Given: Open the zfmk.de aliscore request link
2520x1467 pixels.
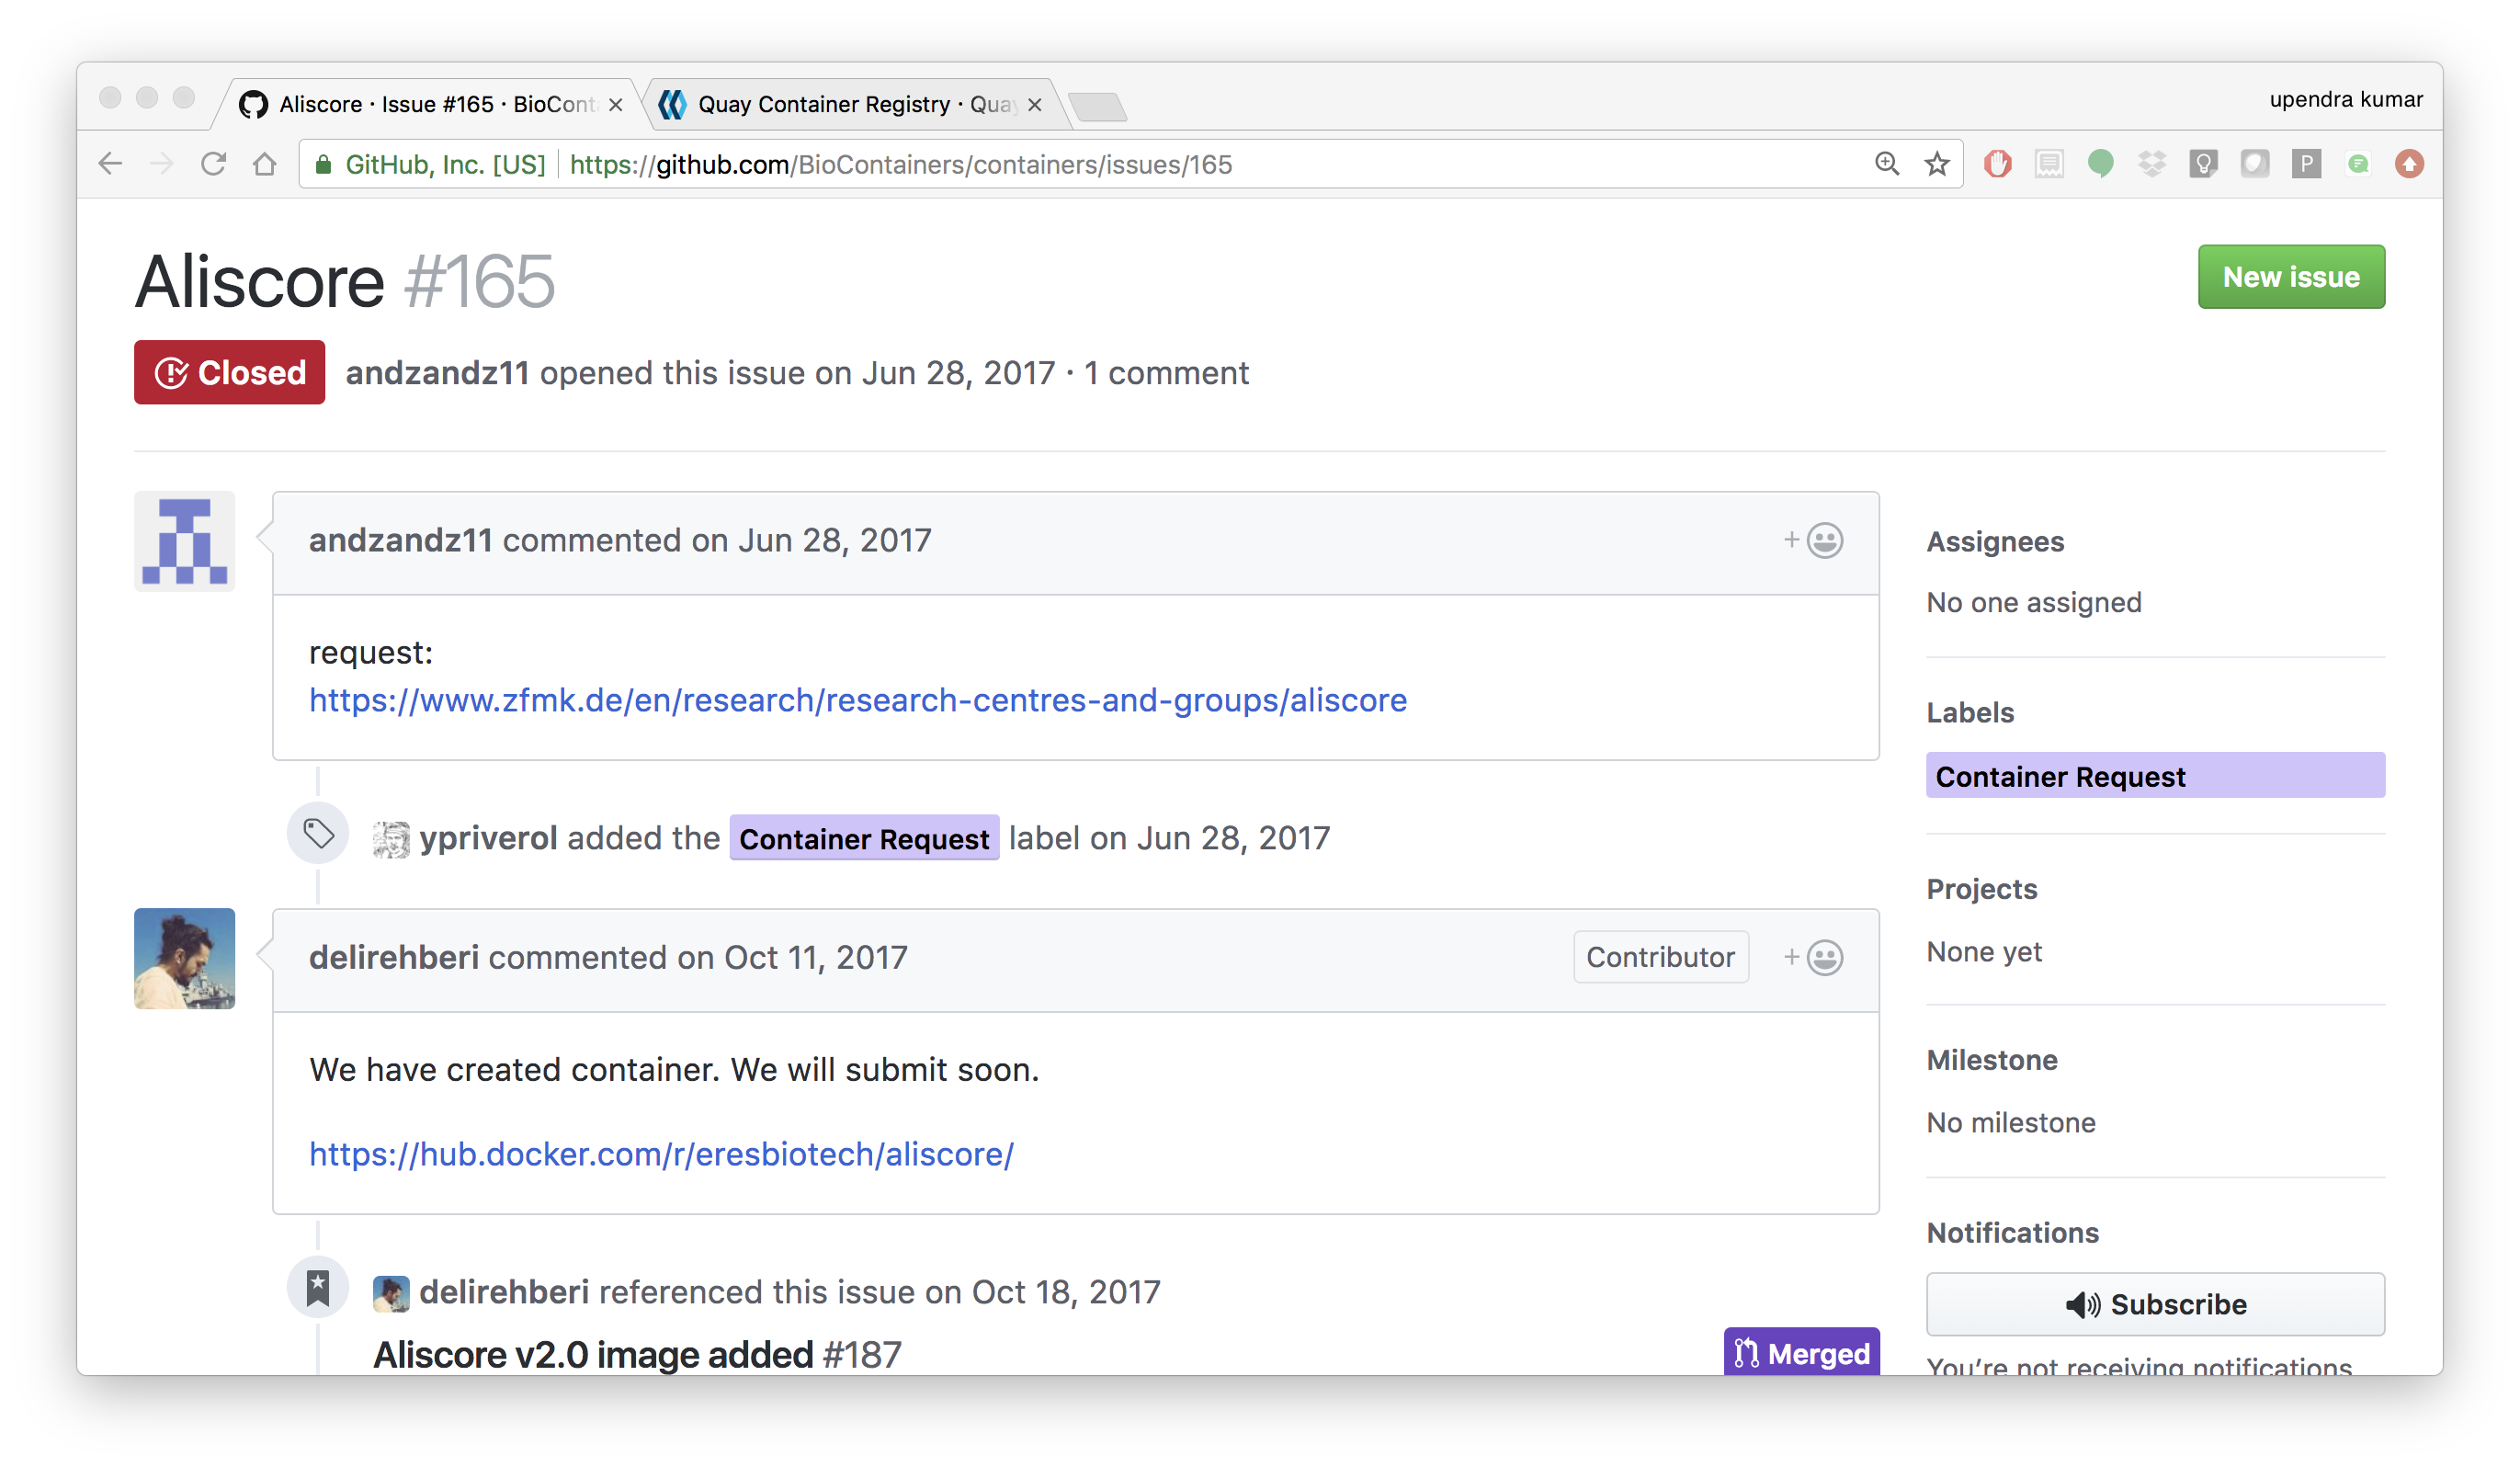Looking at the screenshot, I should click(x=858, y=701).
